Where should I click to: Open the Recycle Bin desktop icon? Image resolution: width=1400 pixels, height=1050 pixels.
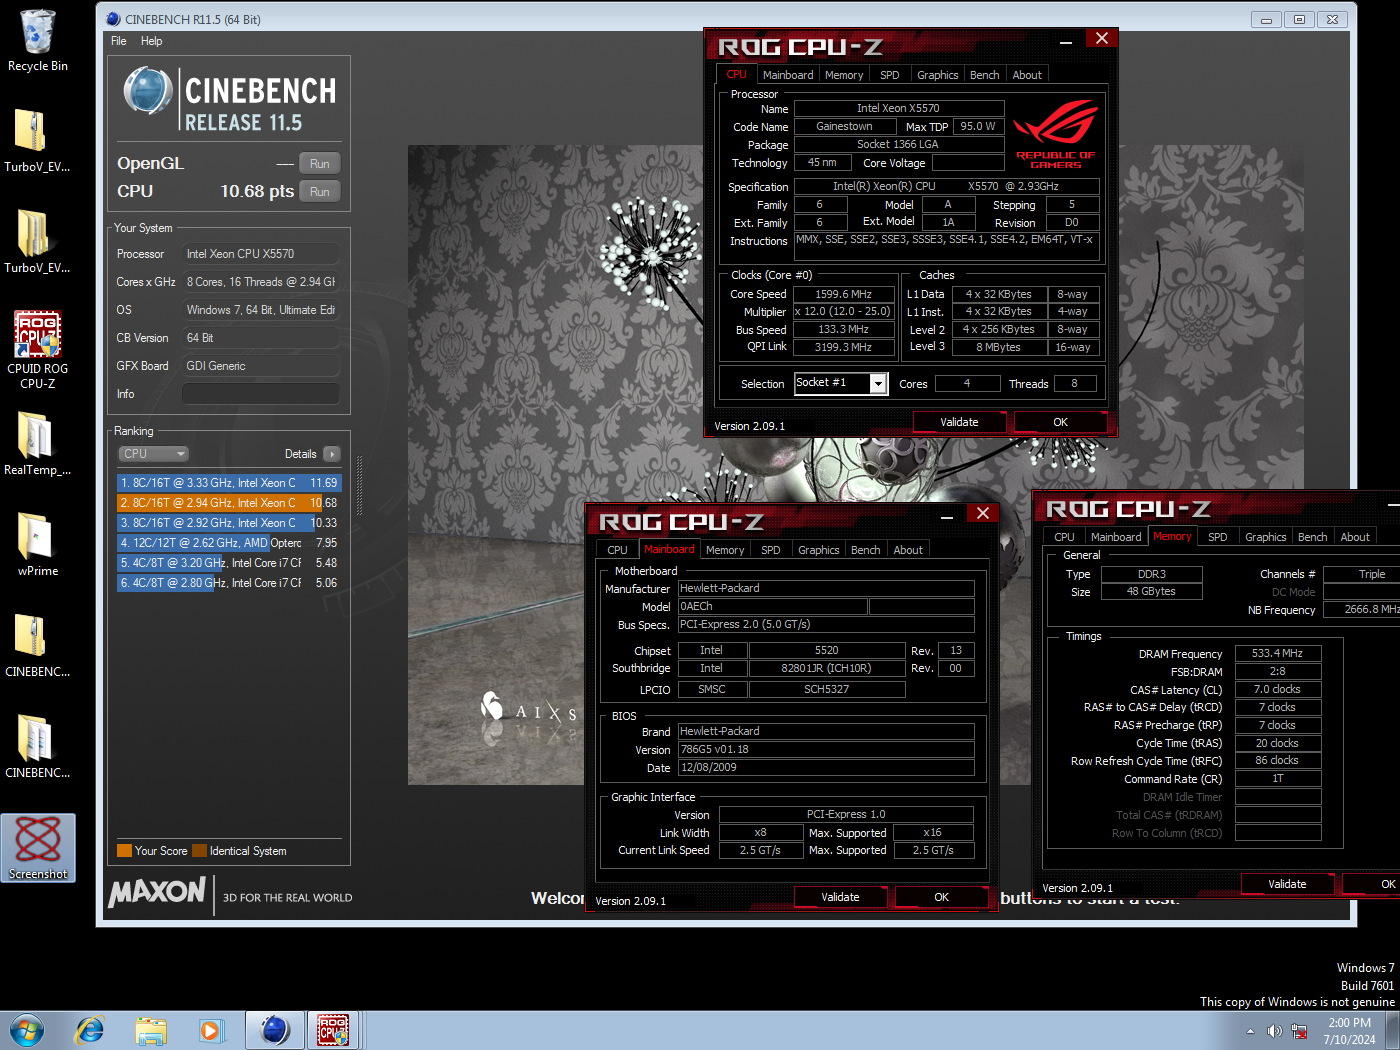point(38,40)
